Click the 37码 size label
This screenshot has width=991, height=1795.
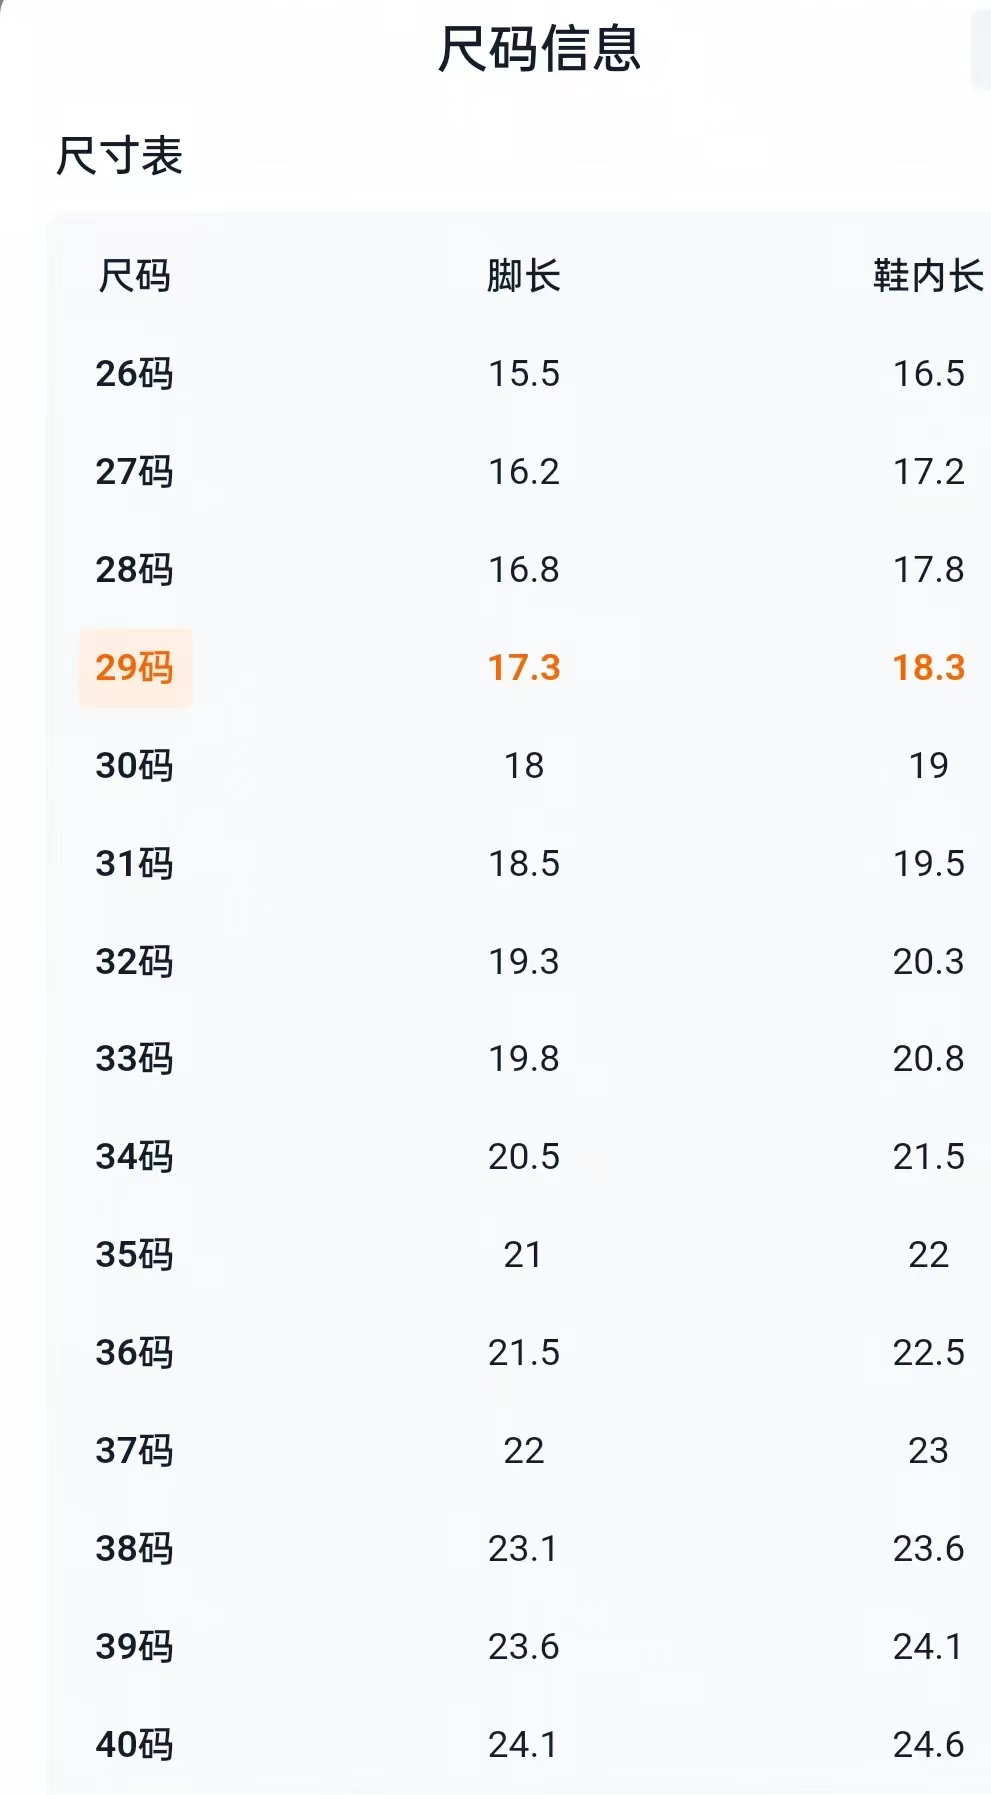pyautogui.click(x=135, y=1451)
